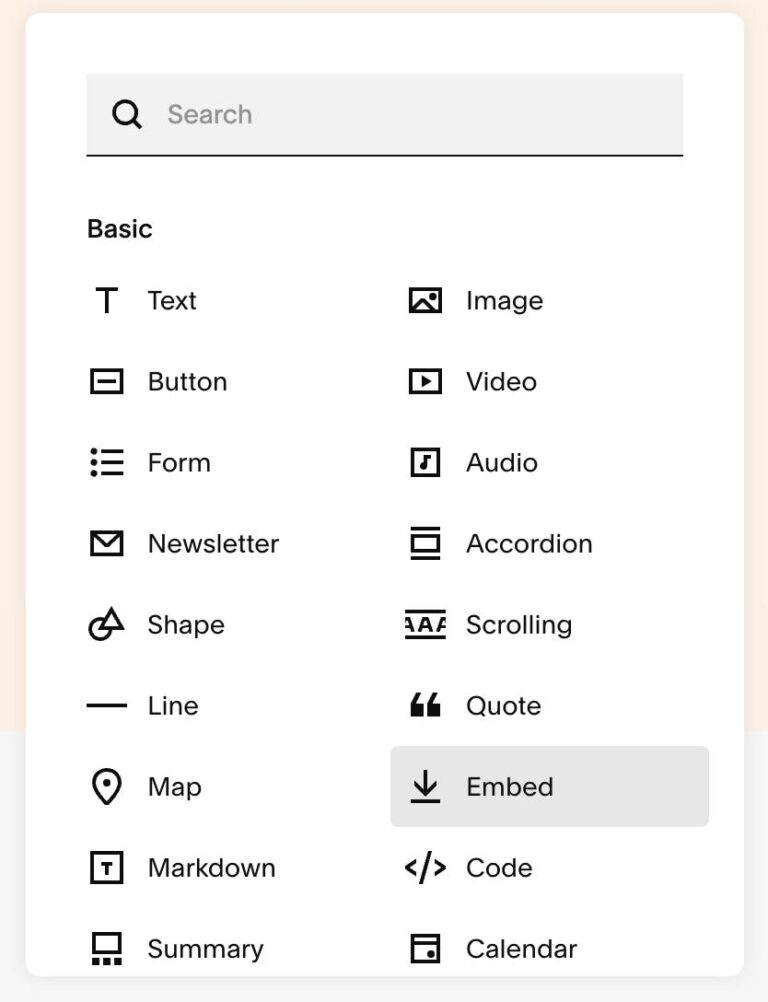Click the Shape block icon

coord(106,624)
